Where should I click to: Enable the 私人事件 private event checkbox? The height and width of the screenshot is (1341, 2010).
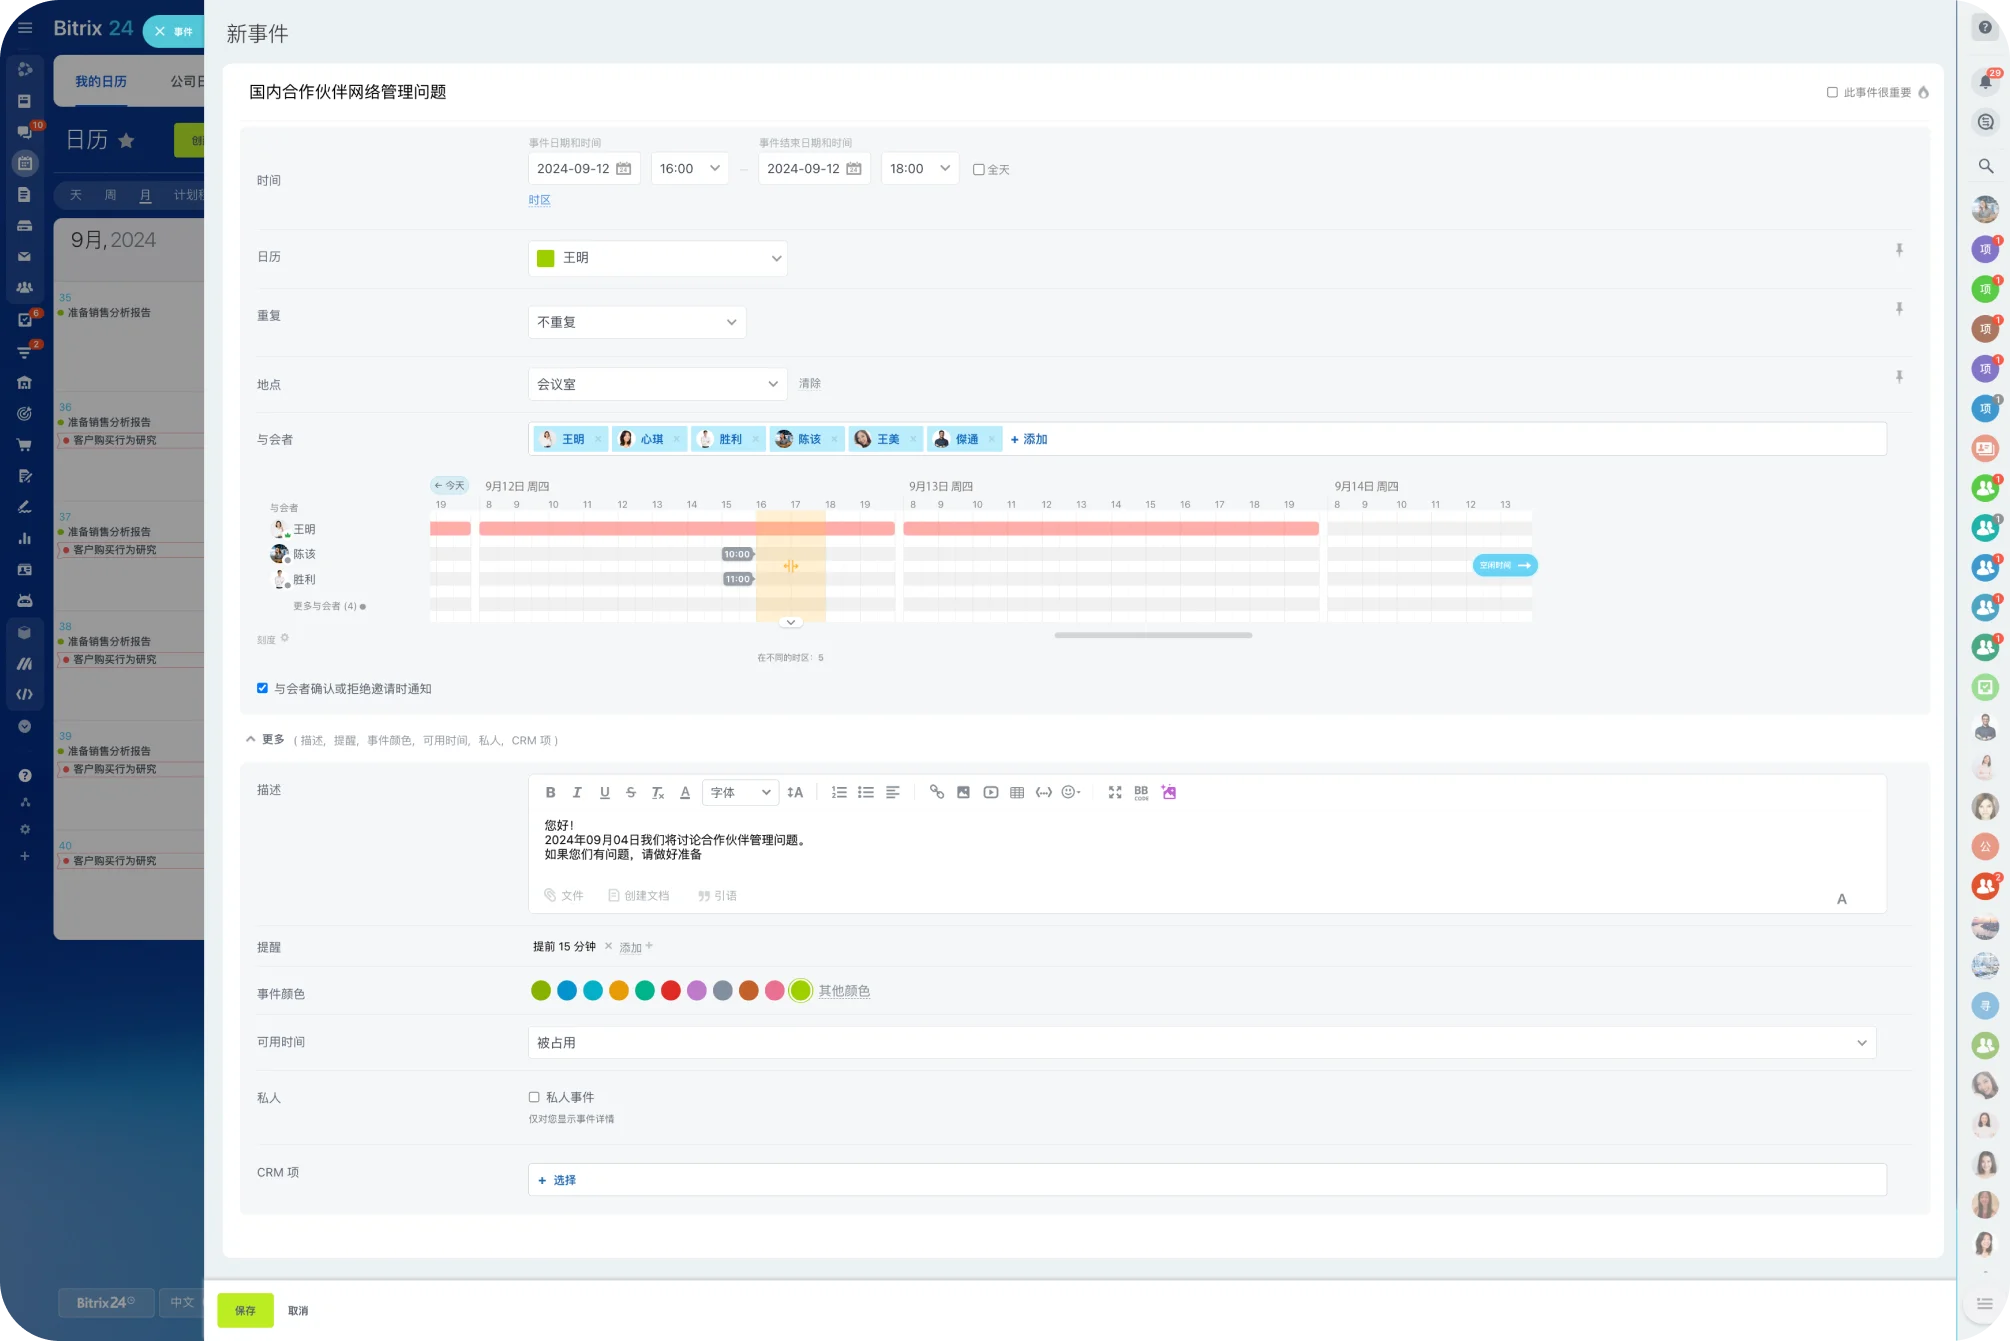(x=534, y=1097)
